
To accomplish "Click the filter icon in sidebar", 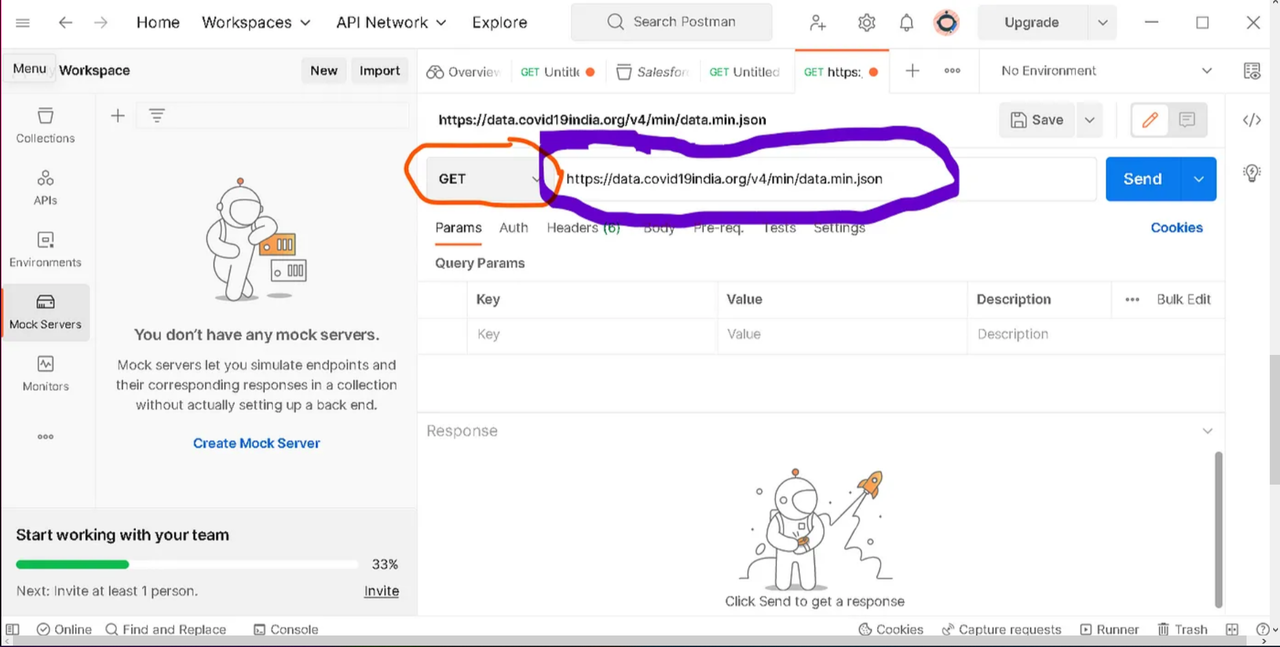I will (156, 116).
